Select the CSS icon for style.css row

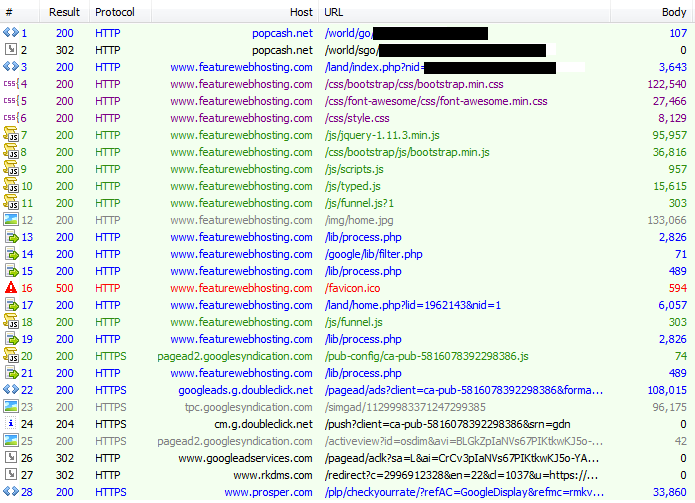[x=11, y=118]
